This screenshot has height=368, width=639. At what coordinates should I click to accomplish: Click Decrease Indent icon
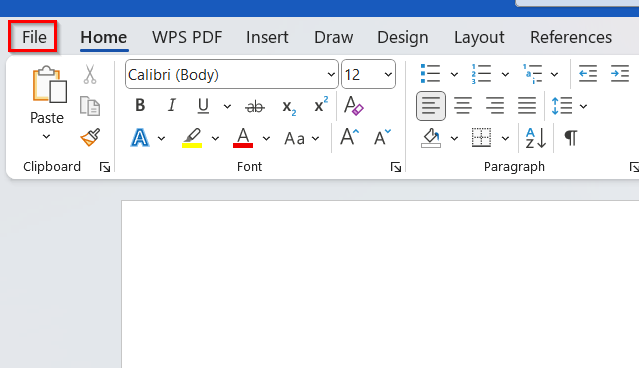(588, 74)
